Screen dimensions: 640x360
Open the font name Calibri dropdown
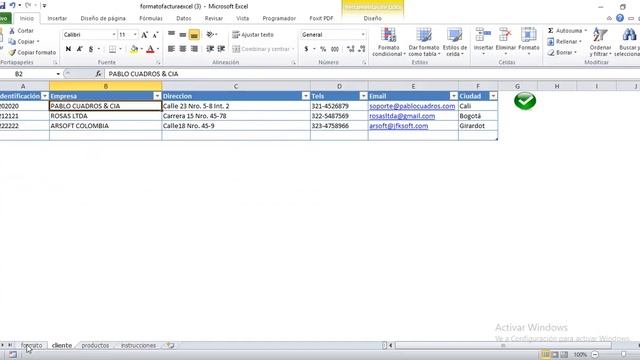(x=114, y=35)
